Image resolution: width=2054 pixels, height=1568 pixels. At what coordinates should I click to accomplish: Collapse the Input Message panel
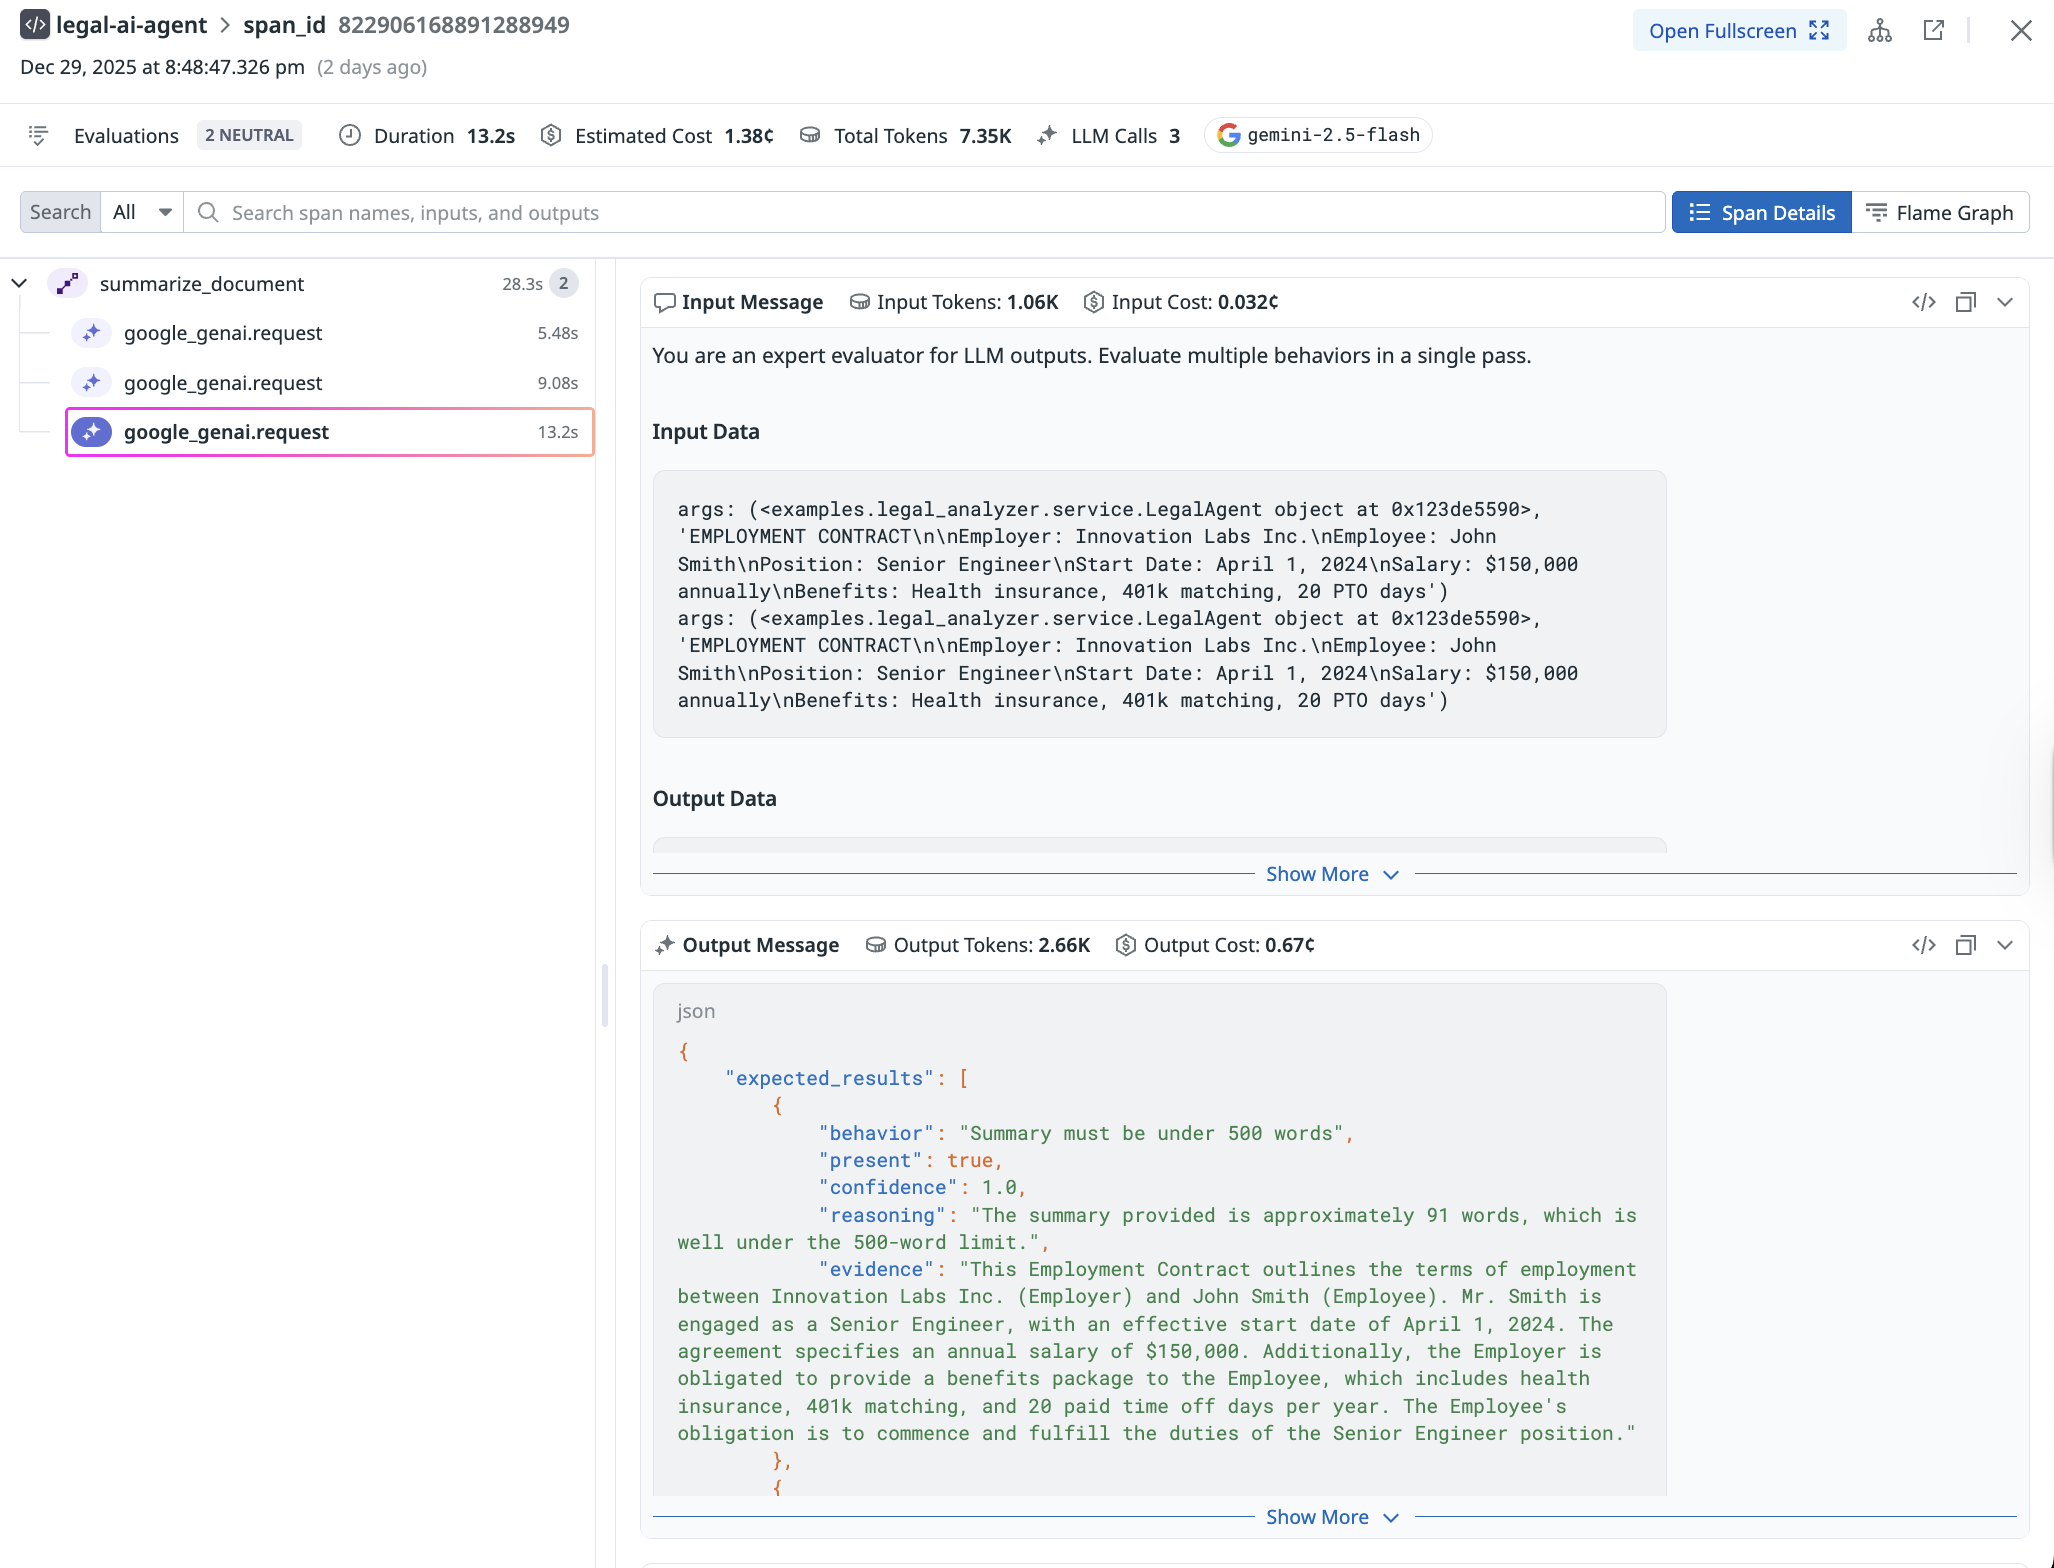point(2005,302)
